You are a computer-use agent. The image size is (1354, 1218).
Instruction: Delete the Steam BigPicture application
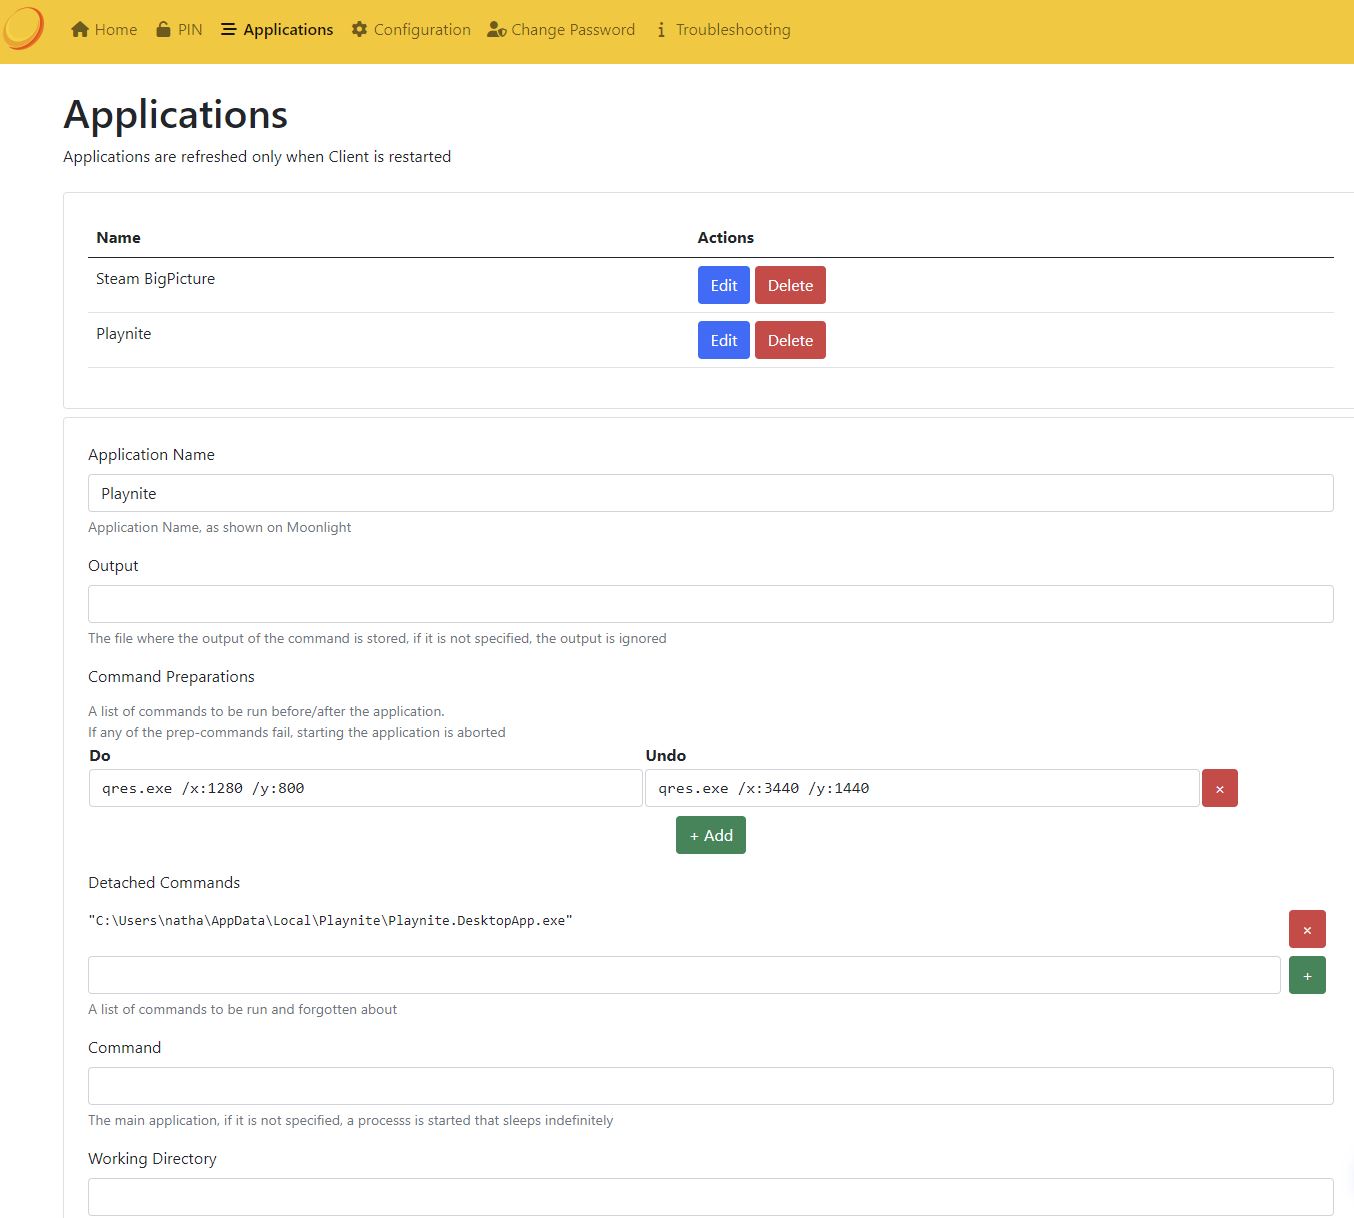coord(790,285)
